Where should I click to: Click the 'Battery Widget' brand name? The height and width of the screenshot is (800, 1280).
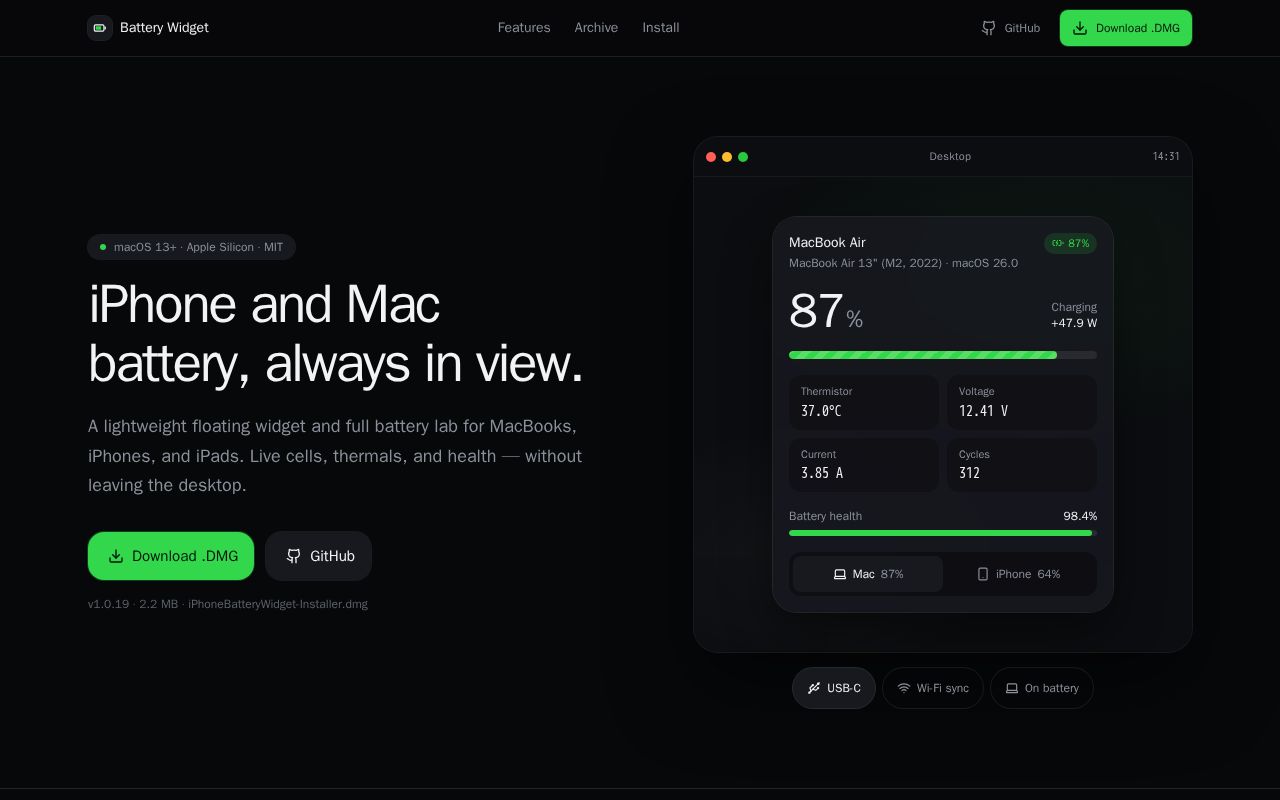click(164, 28)
